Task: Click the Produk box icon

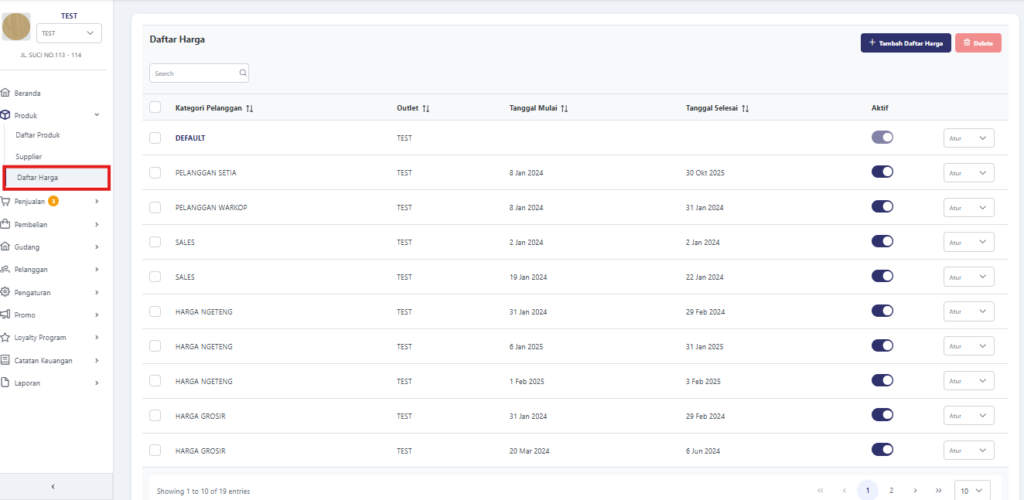Action: tap(6, 116)
